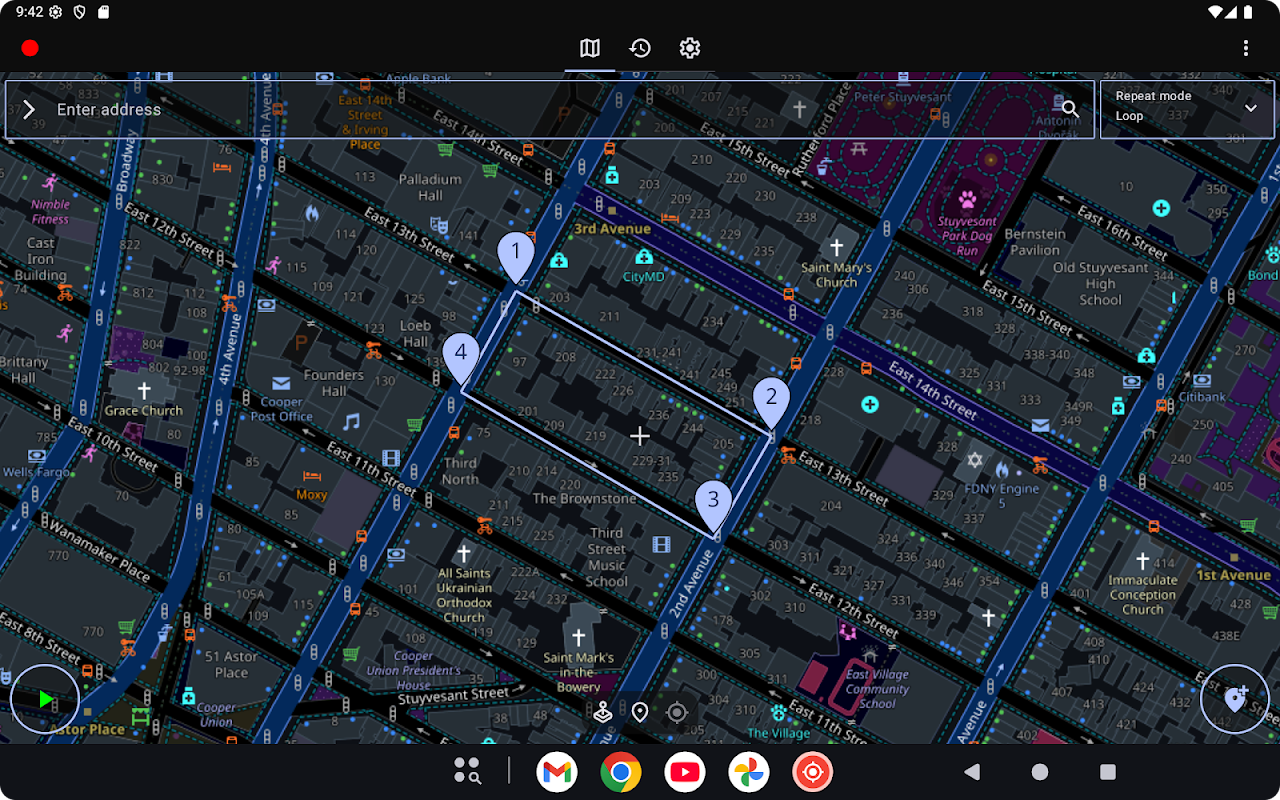Screen dimensions: 1280x800
Task: Tap the Nimble Fitness map label
Action: pos(50,212)
